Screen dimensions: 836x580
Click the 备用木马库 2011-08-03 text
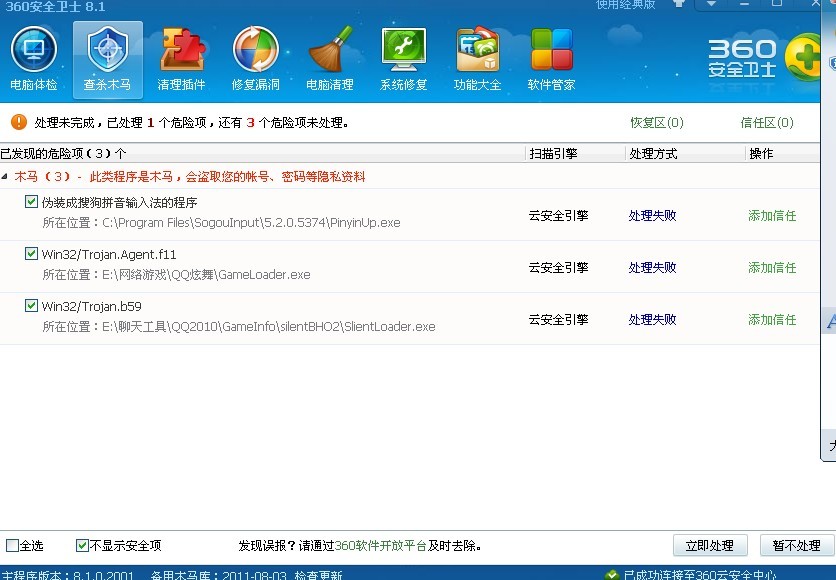pos(219,575)
